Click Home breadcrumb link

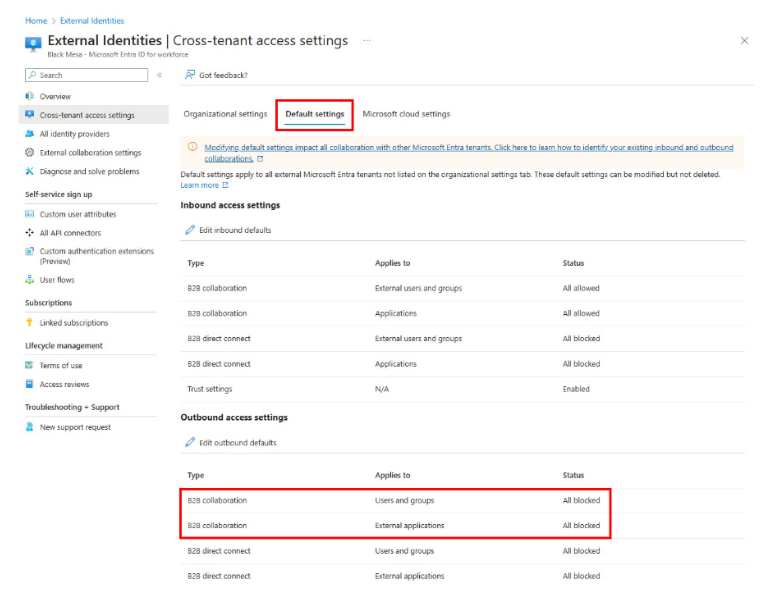[x=36, y=21]
